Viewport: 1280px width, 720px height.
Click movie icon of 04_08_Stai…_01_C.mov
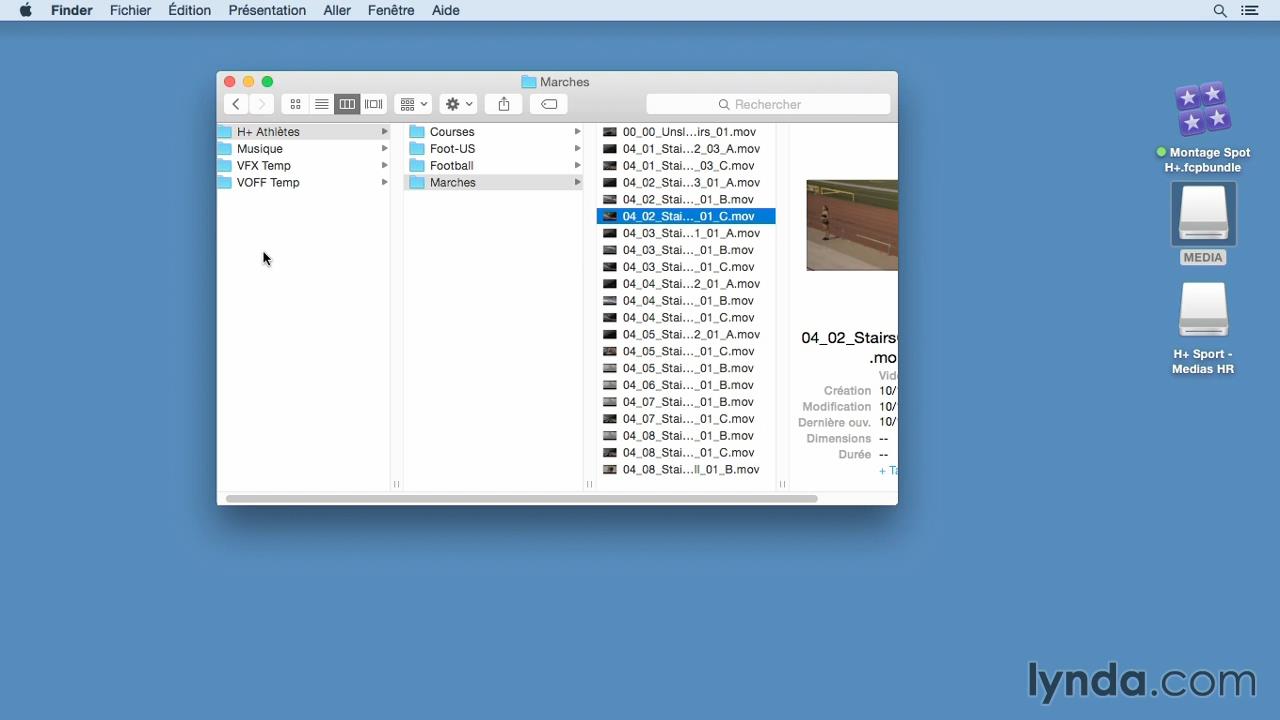click(x=610, y=453)
